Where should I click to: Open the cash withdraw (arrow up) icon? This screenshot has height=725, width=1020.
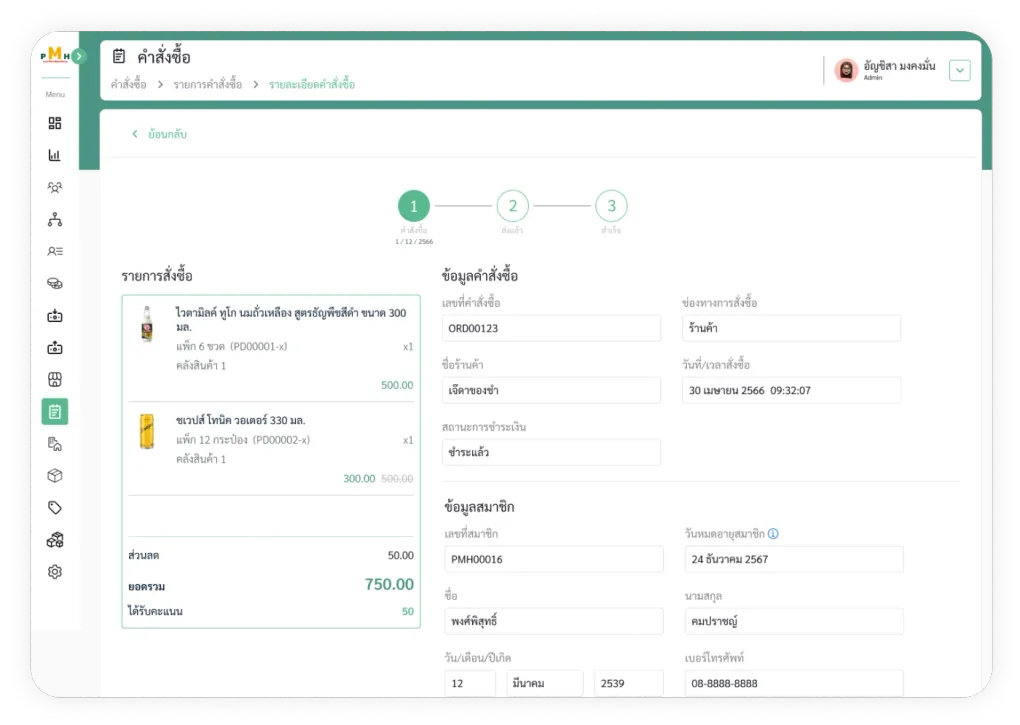tap(55, 347)
